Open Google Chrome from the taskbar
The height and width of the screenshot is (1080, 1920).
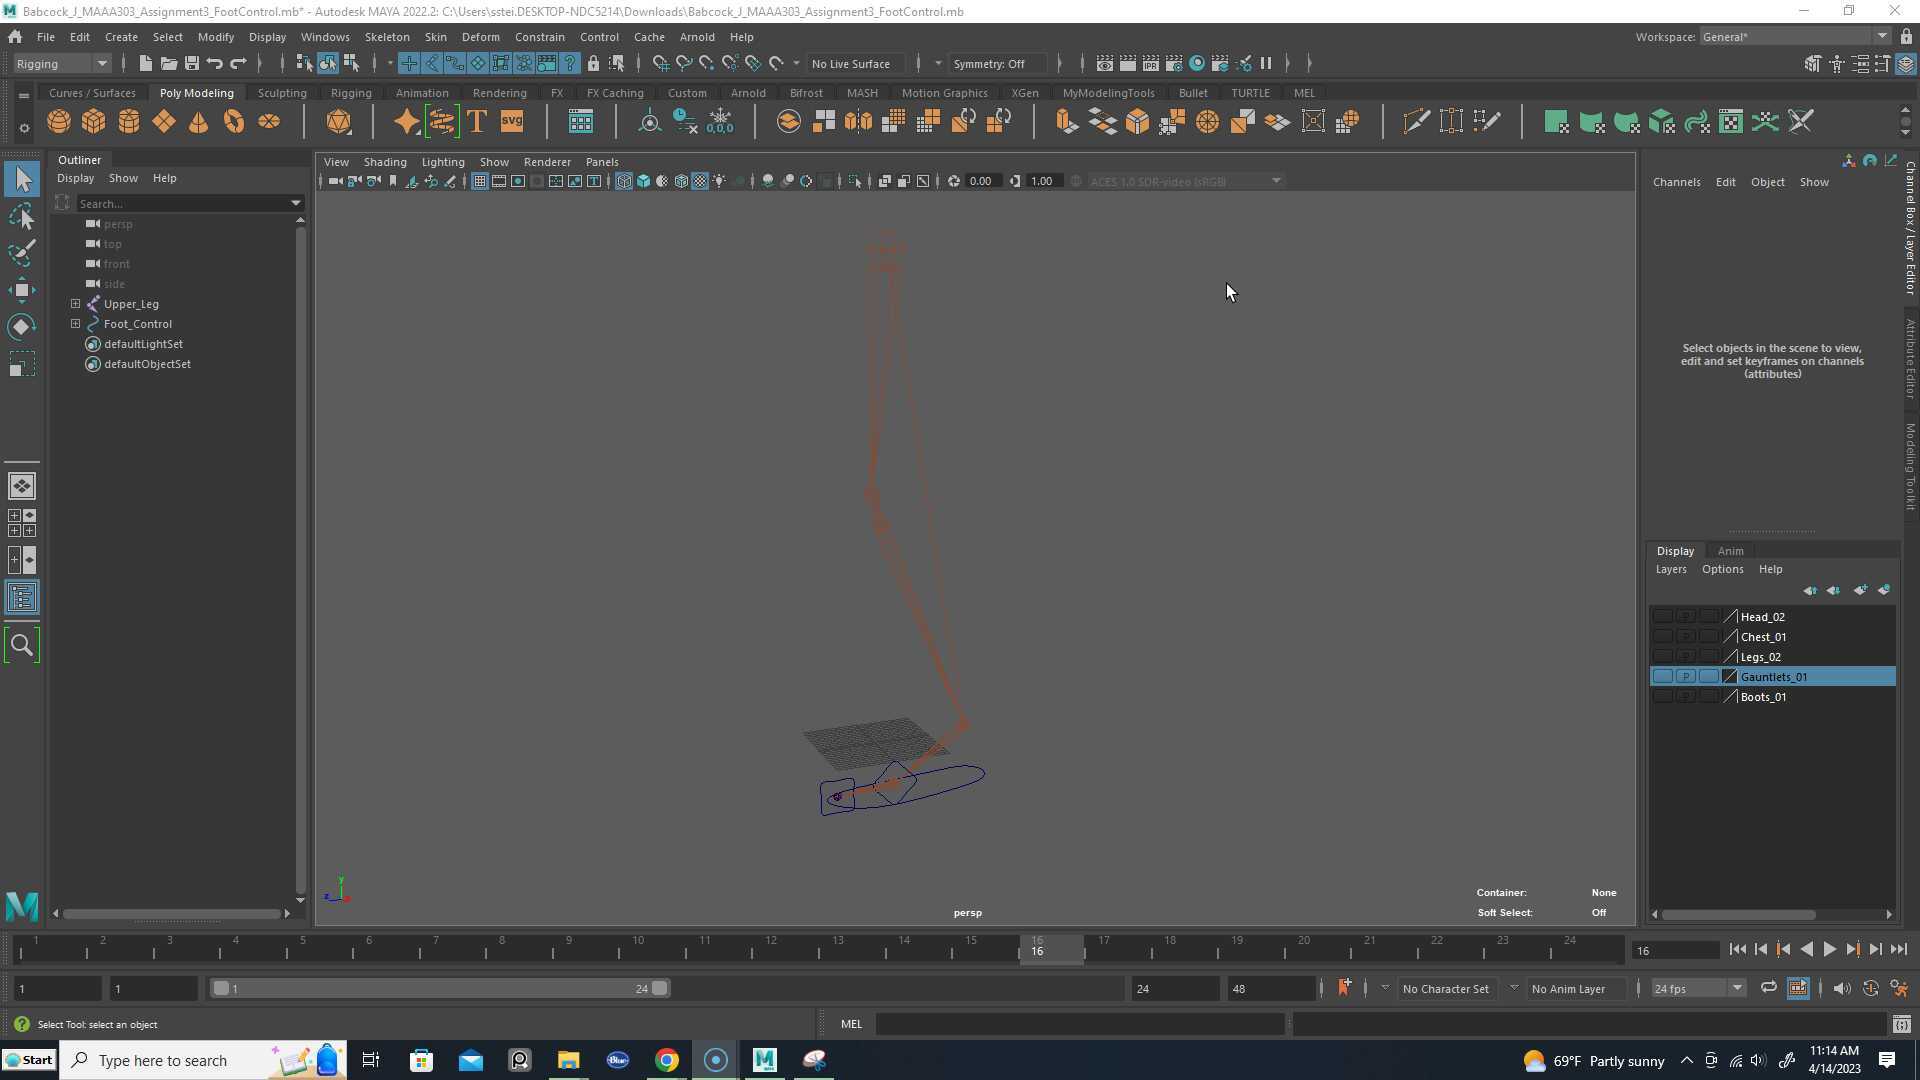[x=667, y=1059]
